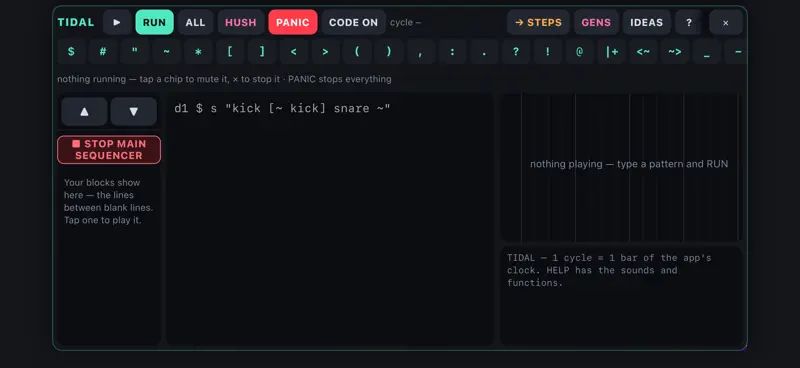This screenshot has width=800, height=368.
Task: Insert the ~ rest symbol chip
Action: [x=166, y=52]
